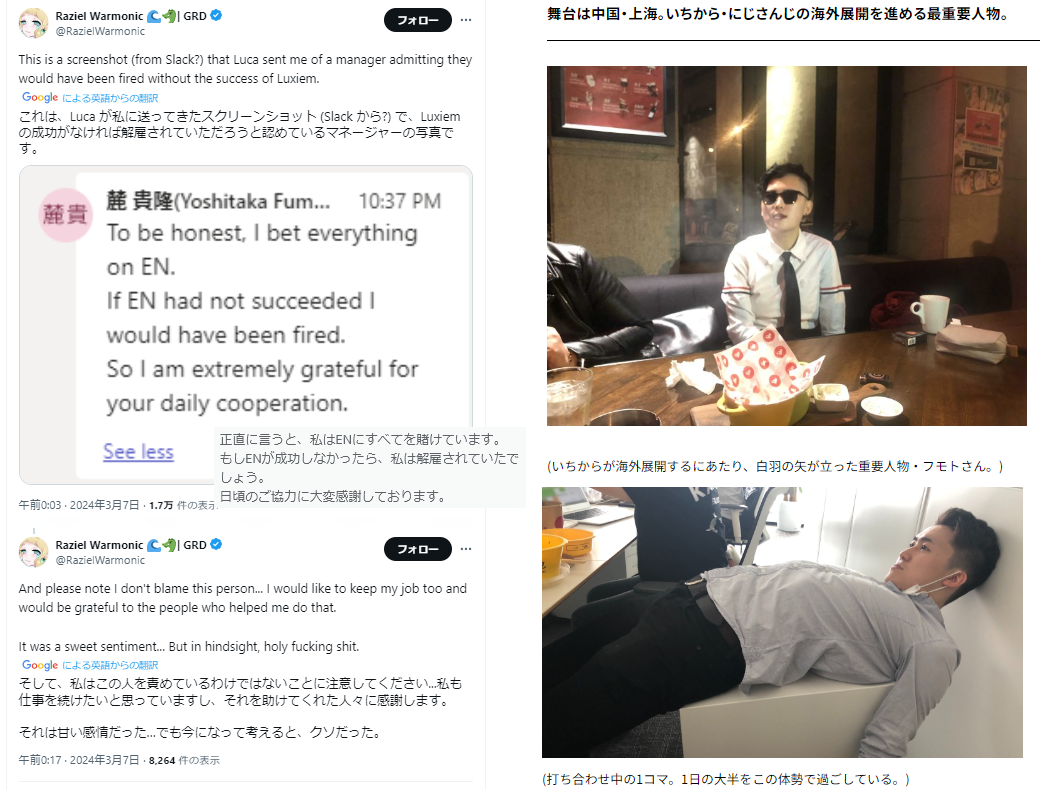Click Raziel Warmonic's avatar on second tweet
The height and width of the screenshot is (808, 1040).
(33, 552)
